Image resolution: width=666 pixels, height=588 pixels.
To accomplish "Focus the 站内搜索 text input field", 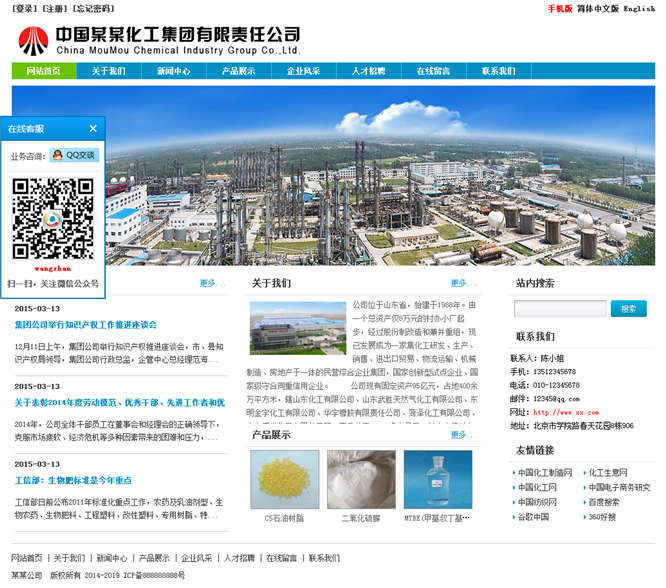I will (559, 309).
